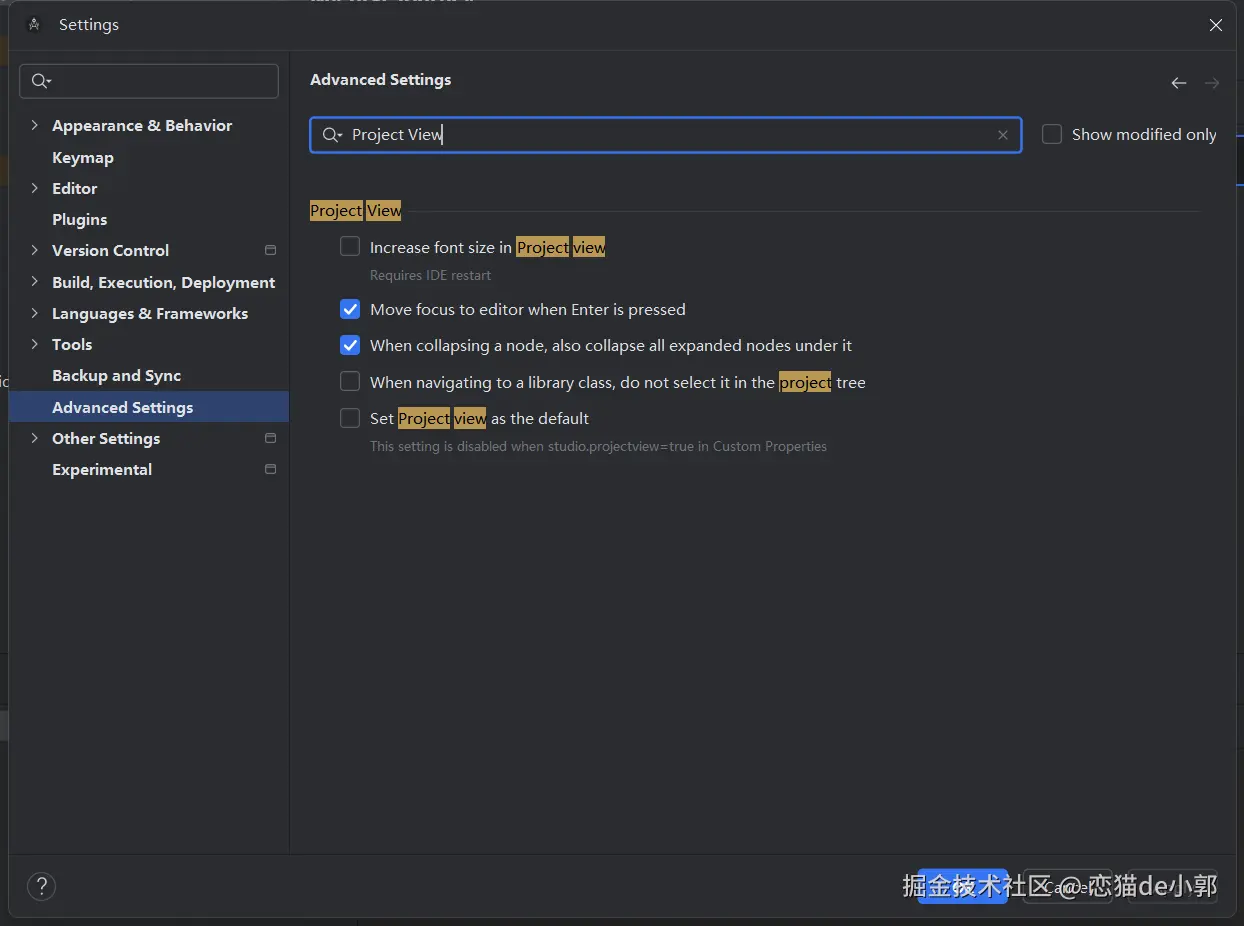
Task: Clear the Project View search text
Action: [x=1003, y=135]
